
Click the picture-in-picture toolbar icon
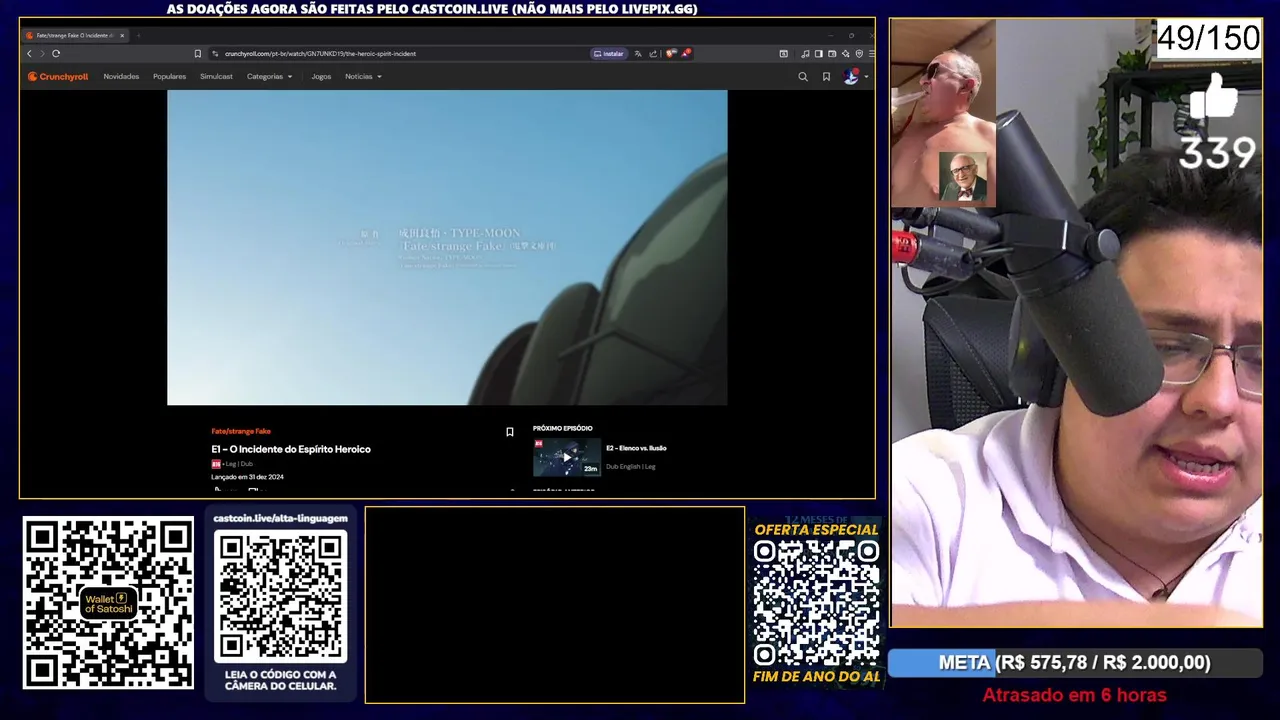pyautogui.click(x=783, y=54)
